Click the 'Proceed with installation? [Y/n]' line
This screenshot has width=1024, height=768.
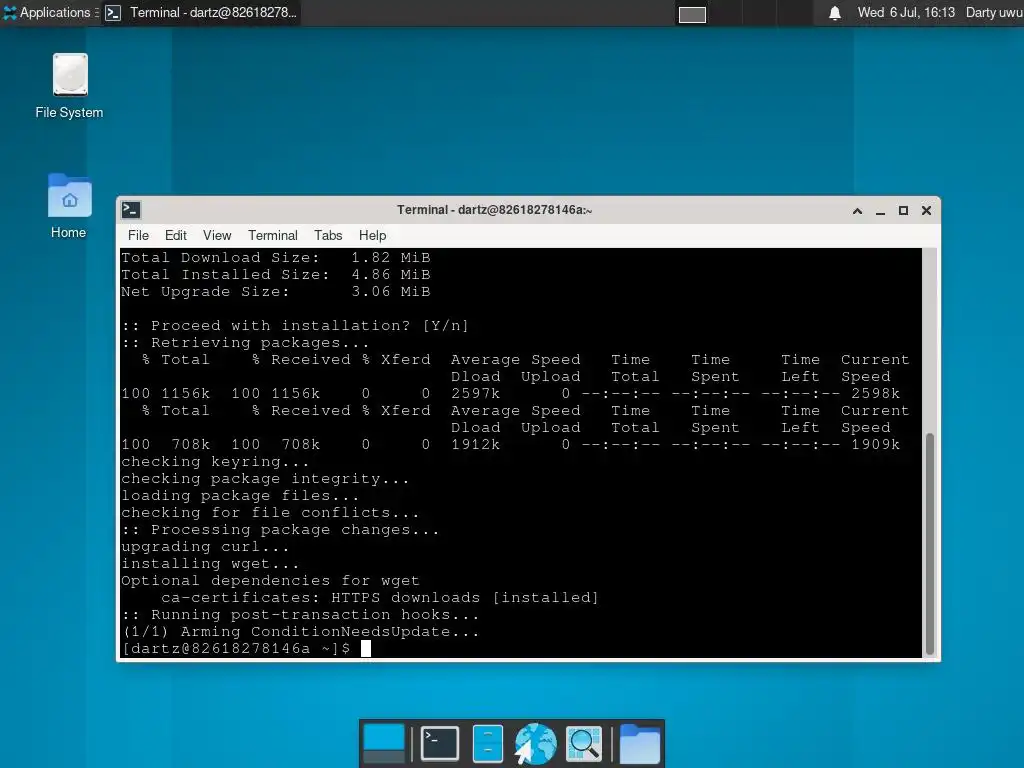point(295,325)
